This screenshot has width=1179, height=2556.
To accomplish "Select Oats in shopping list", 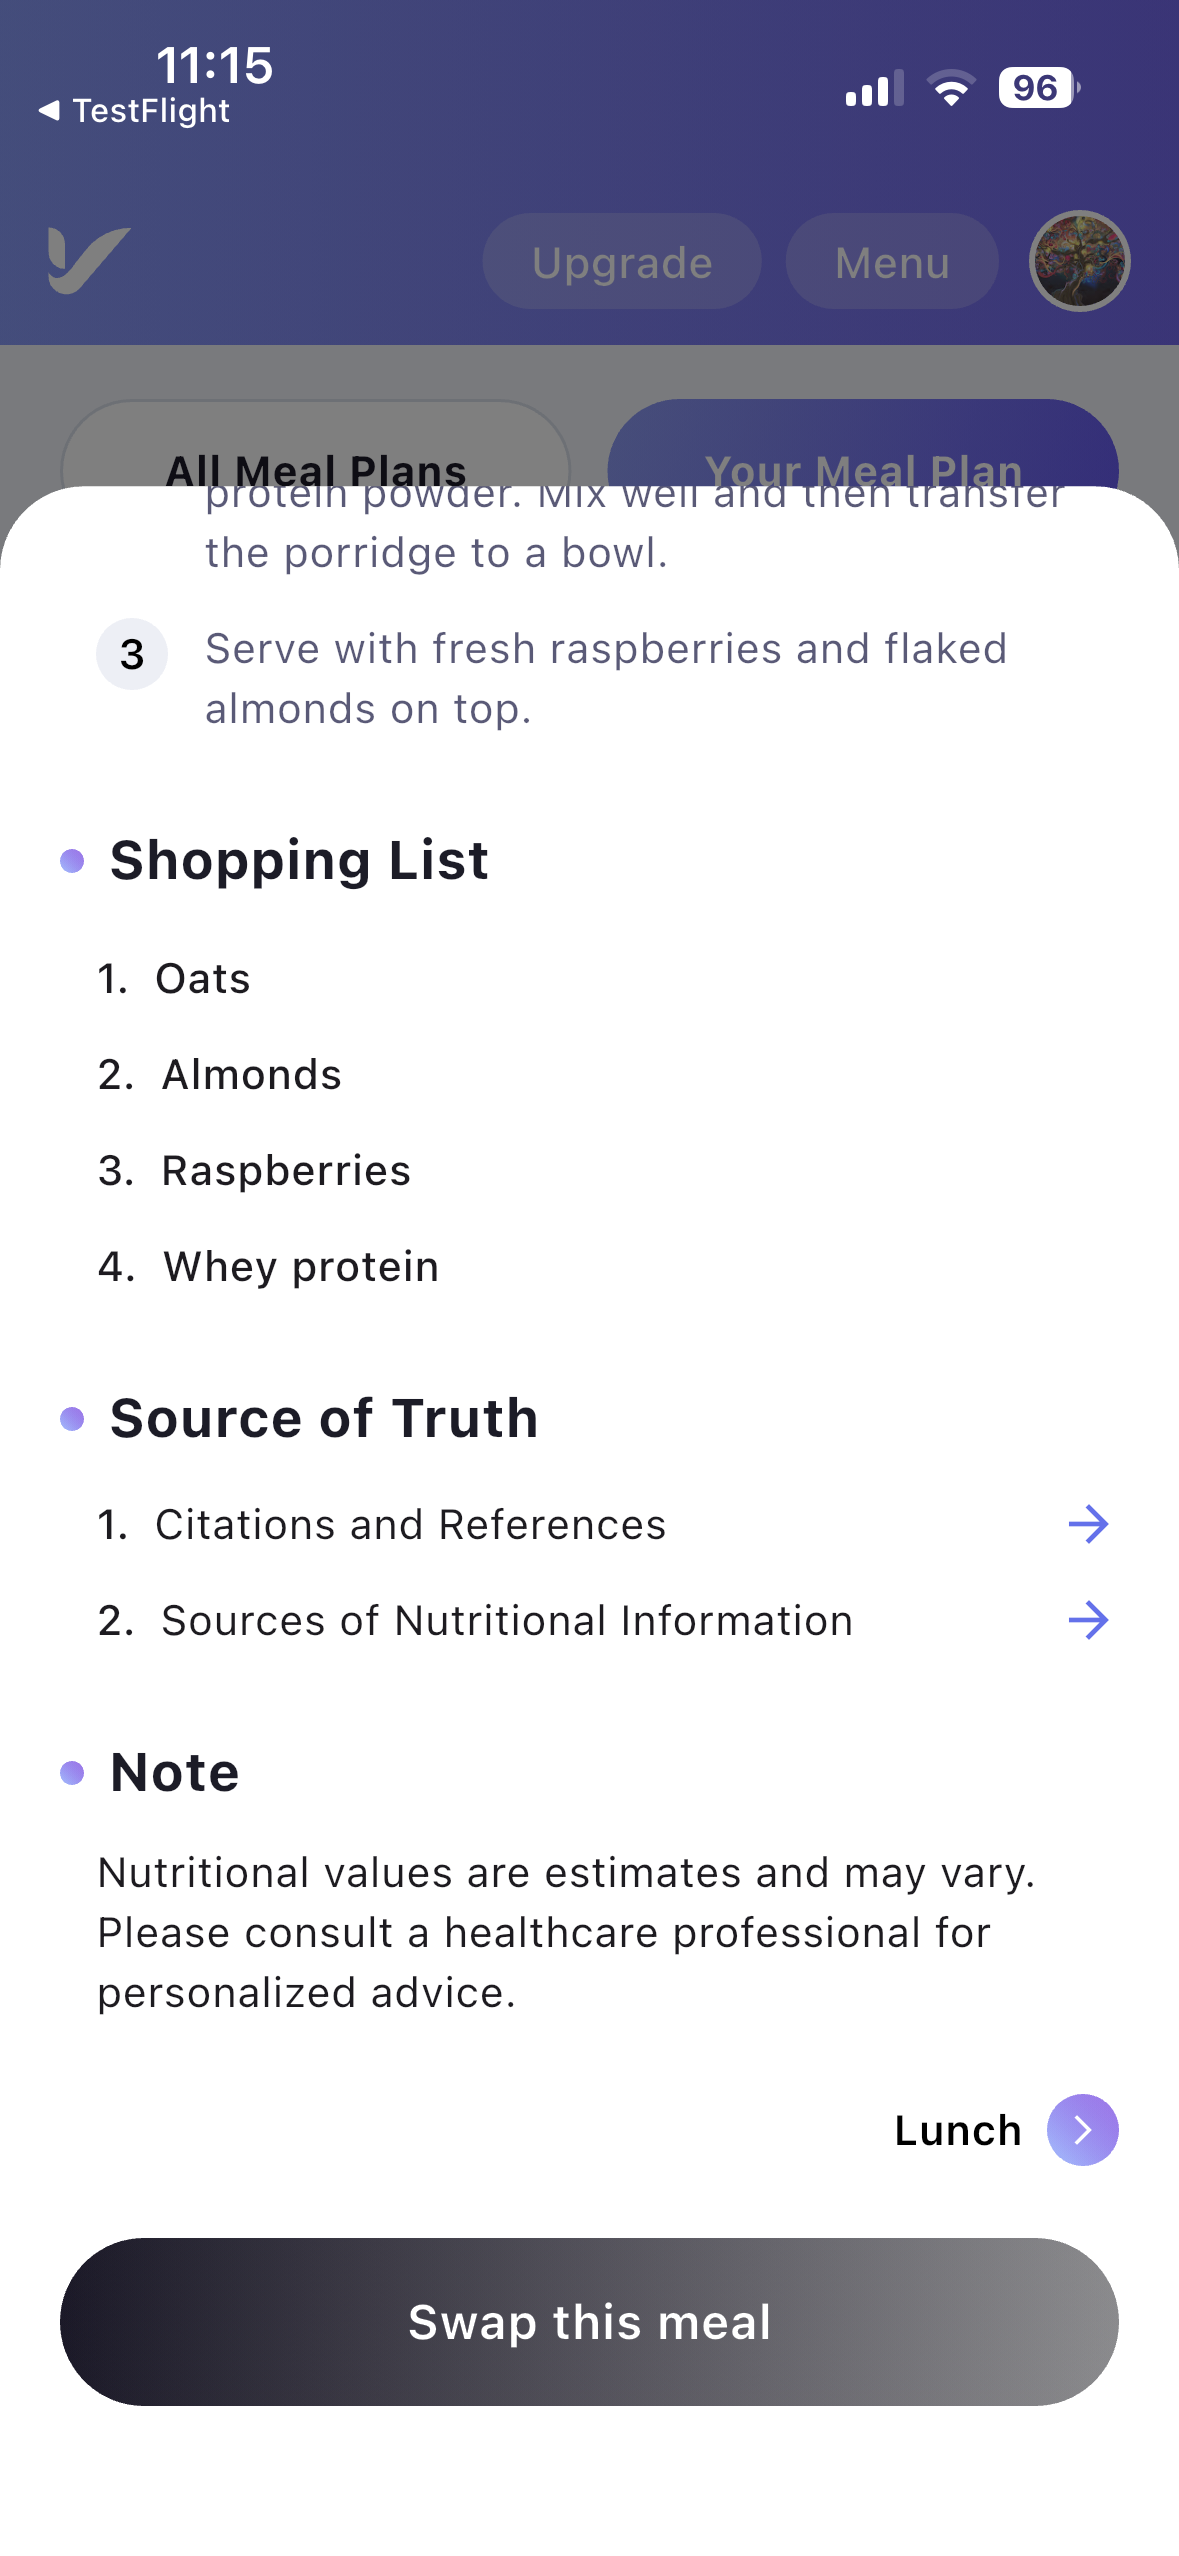I will click(x=203, y=979).
